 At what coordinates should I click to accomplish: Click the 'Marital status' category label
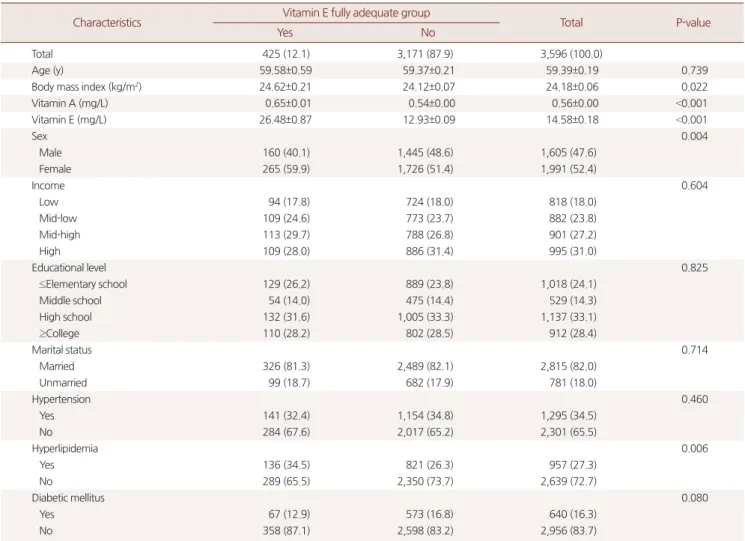pyautogui.click(x=62, y=350)
